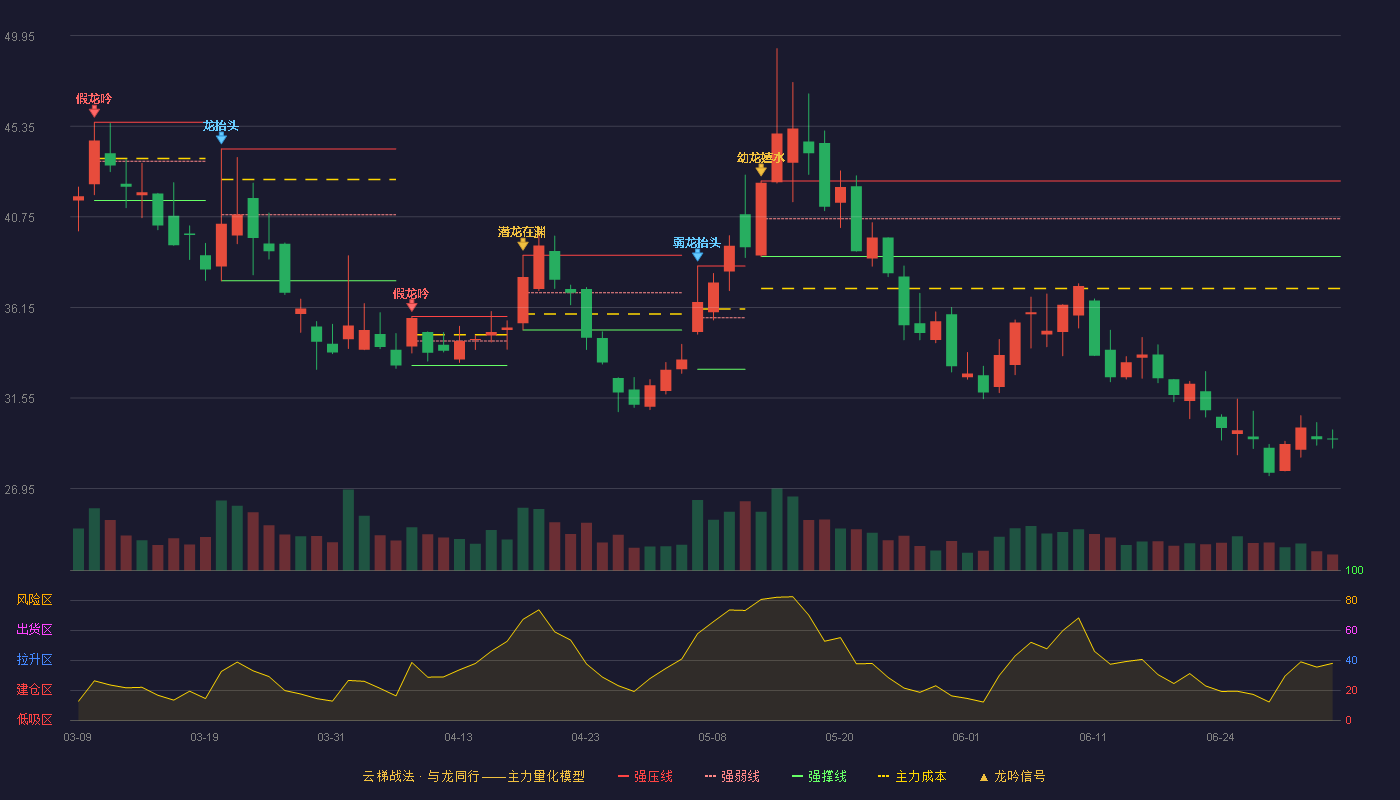Click the 20 indicator scale value
Screen dimensions: 1400x800
1351,690
